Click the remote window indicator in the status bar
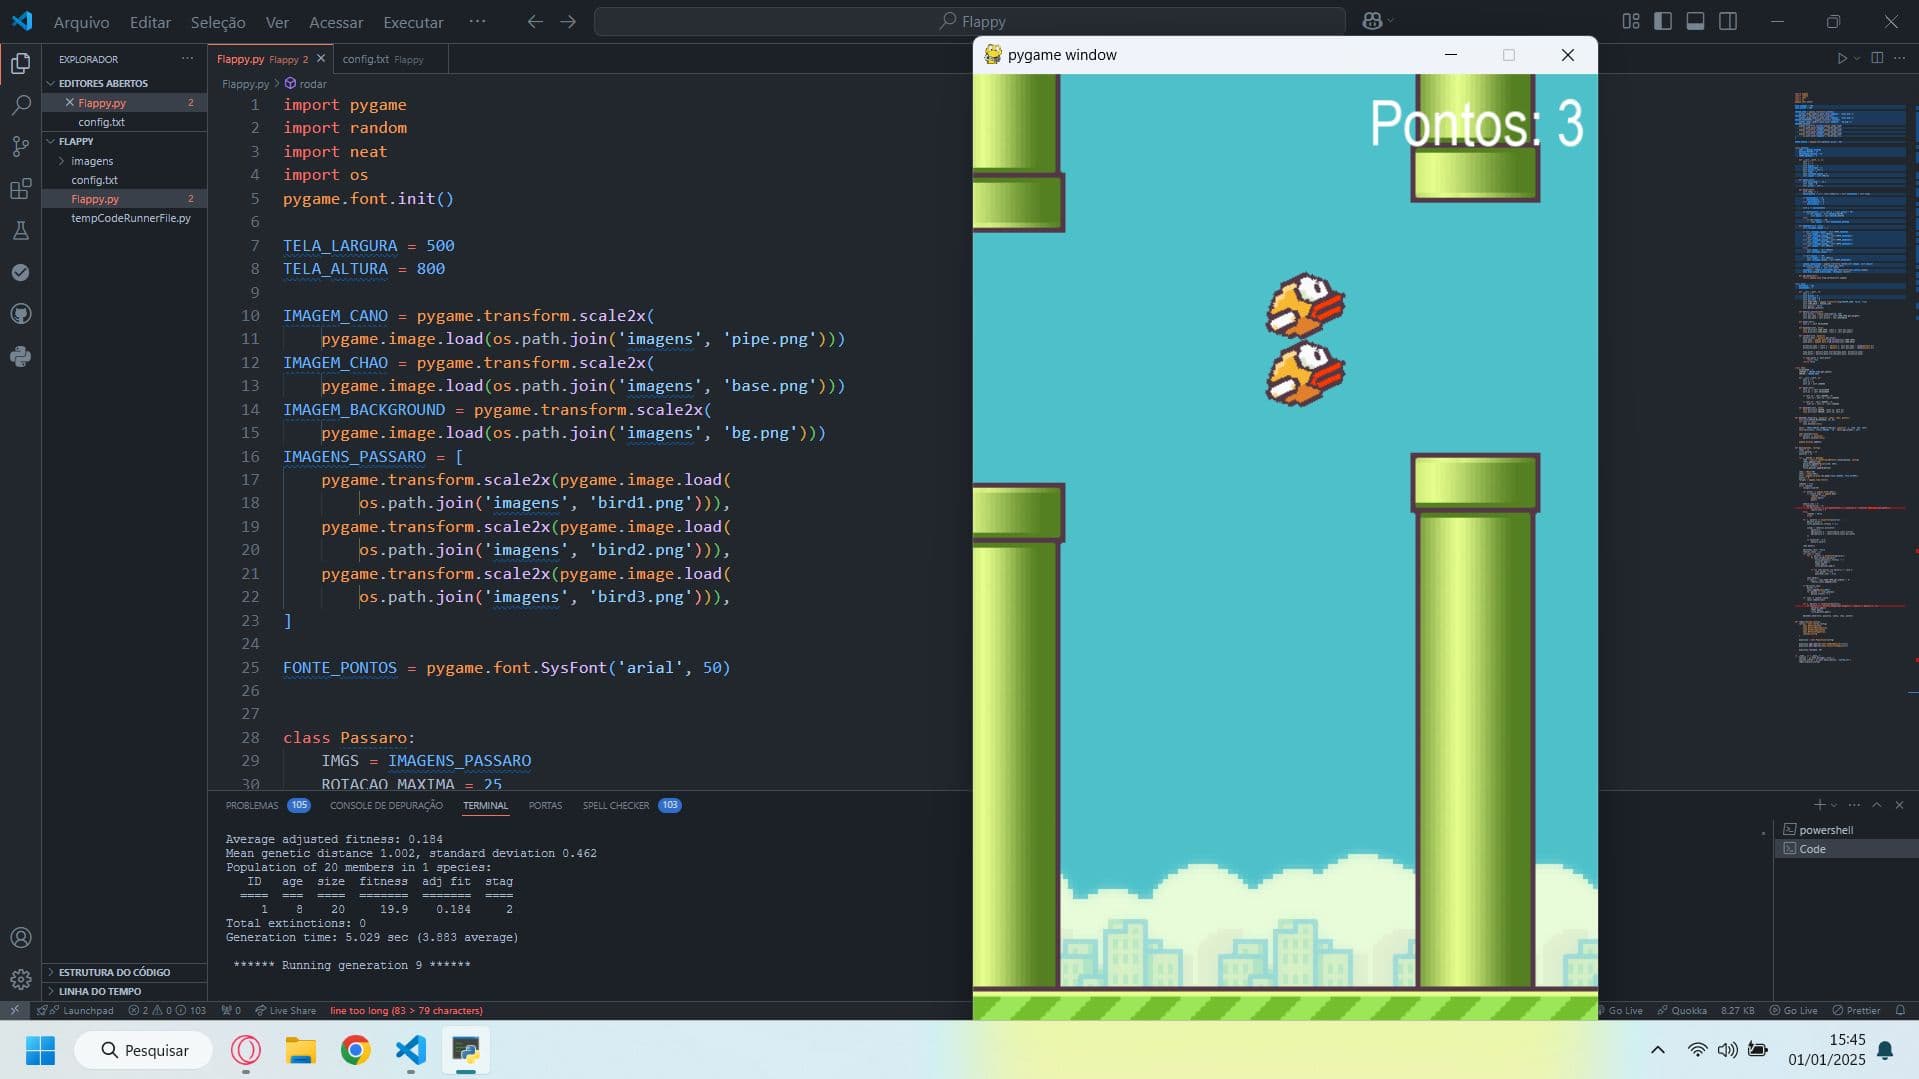Image resolution: width=1919 pixels, height=1079 pixels. point(14,1010)
